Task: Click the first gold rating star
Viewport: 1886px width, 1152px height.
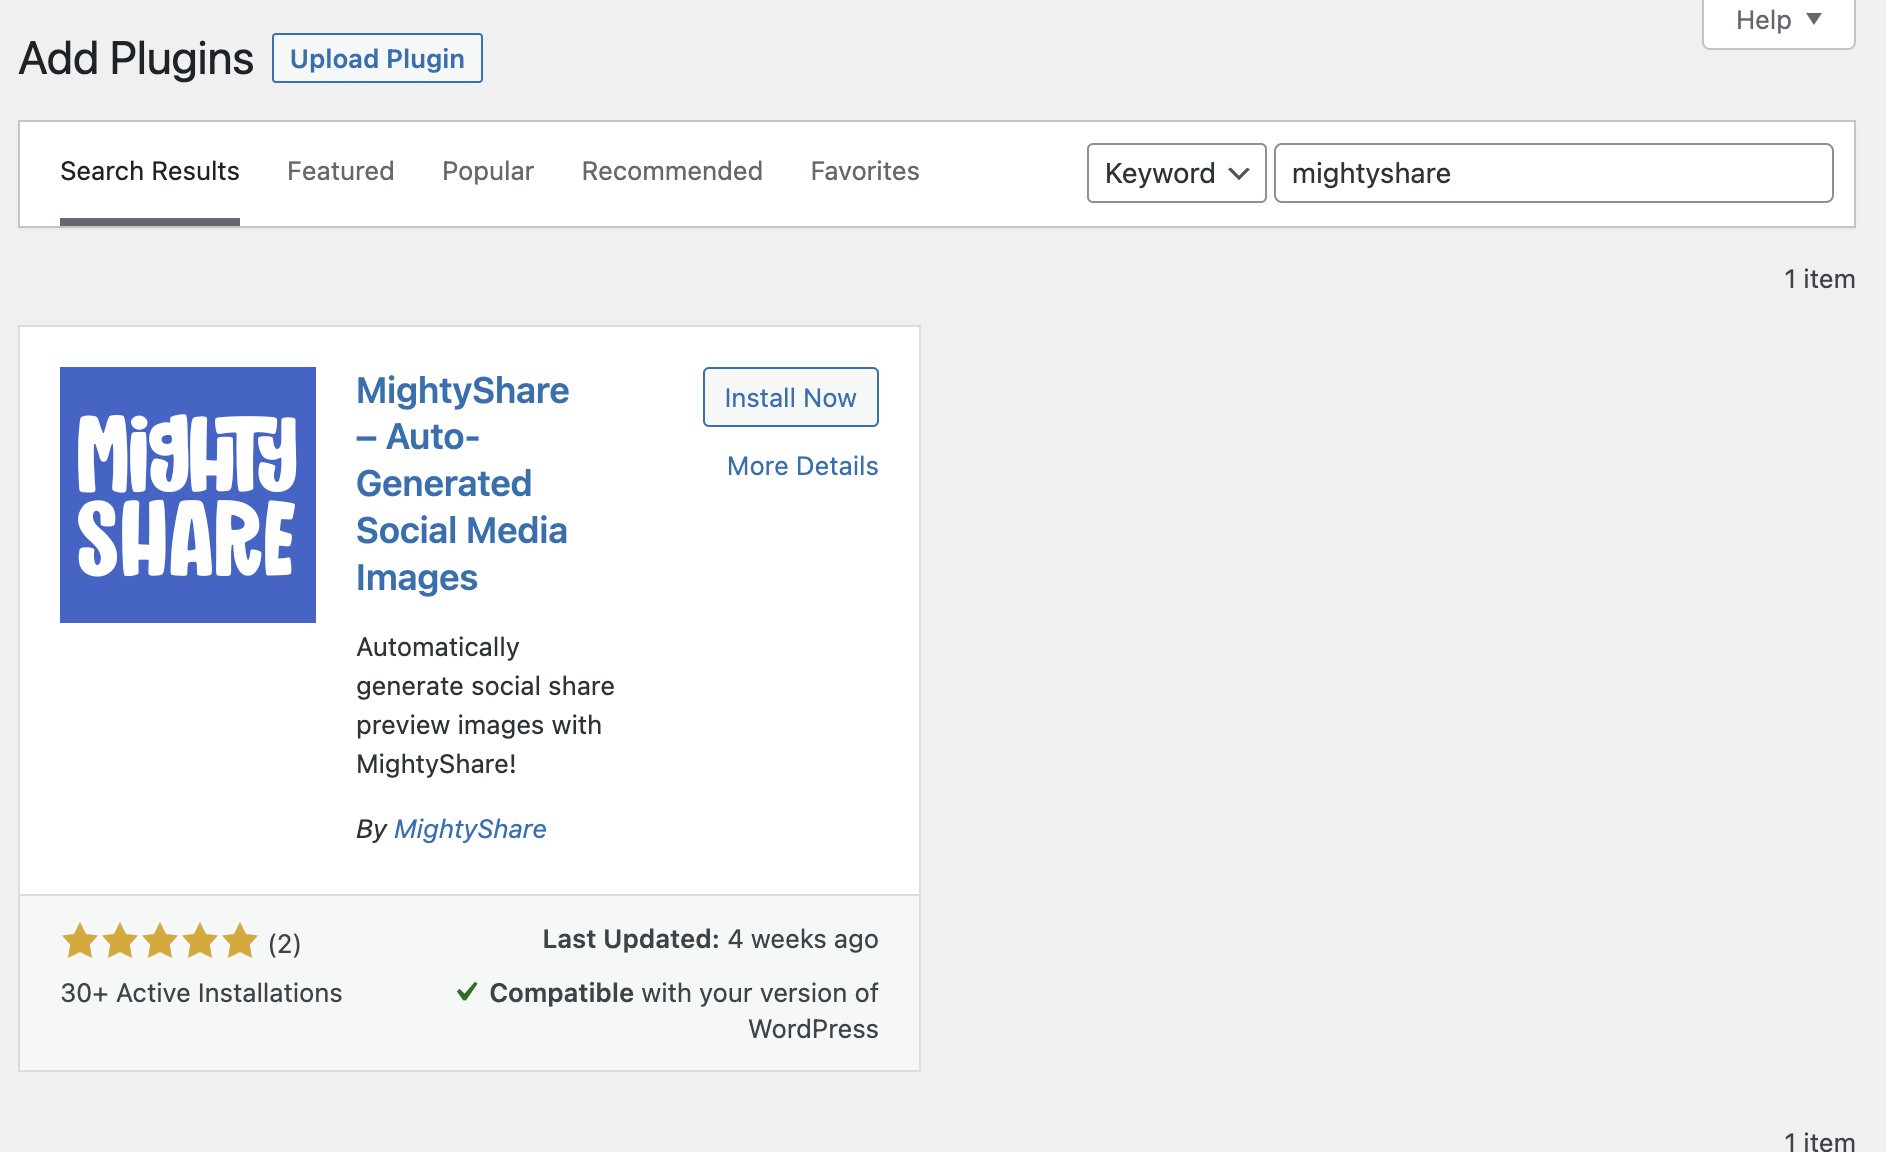Action: pos(81,941)
